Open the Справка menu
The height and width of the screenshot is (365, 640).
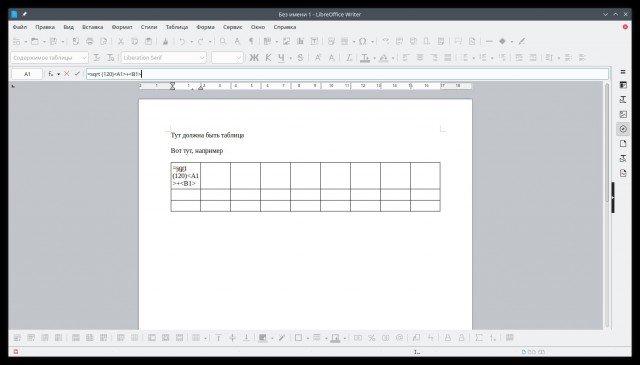click(285, 27)
